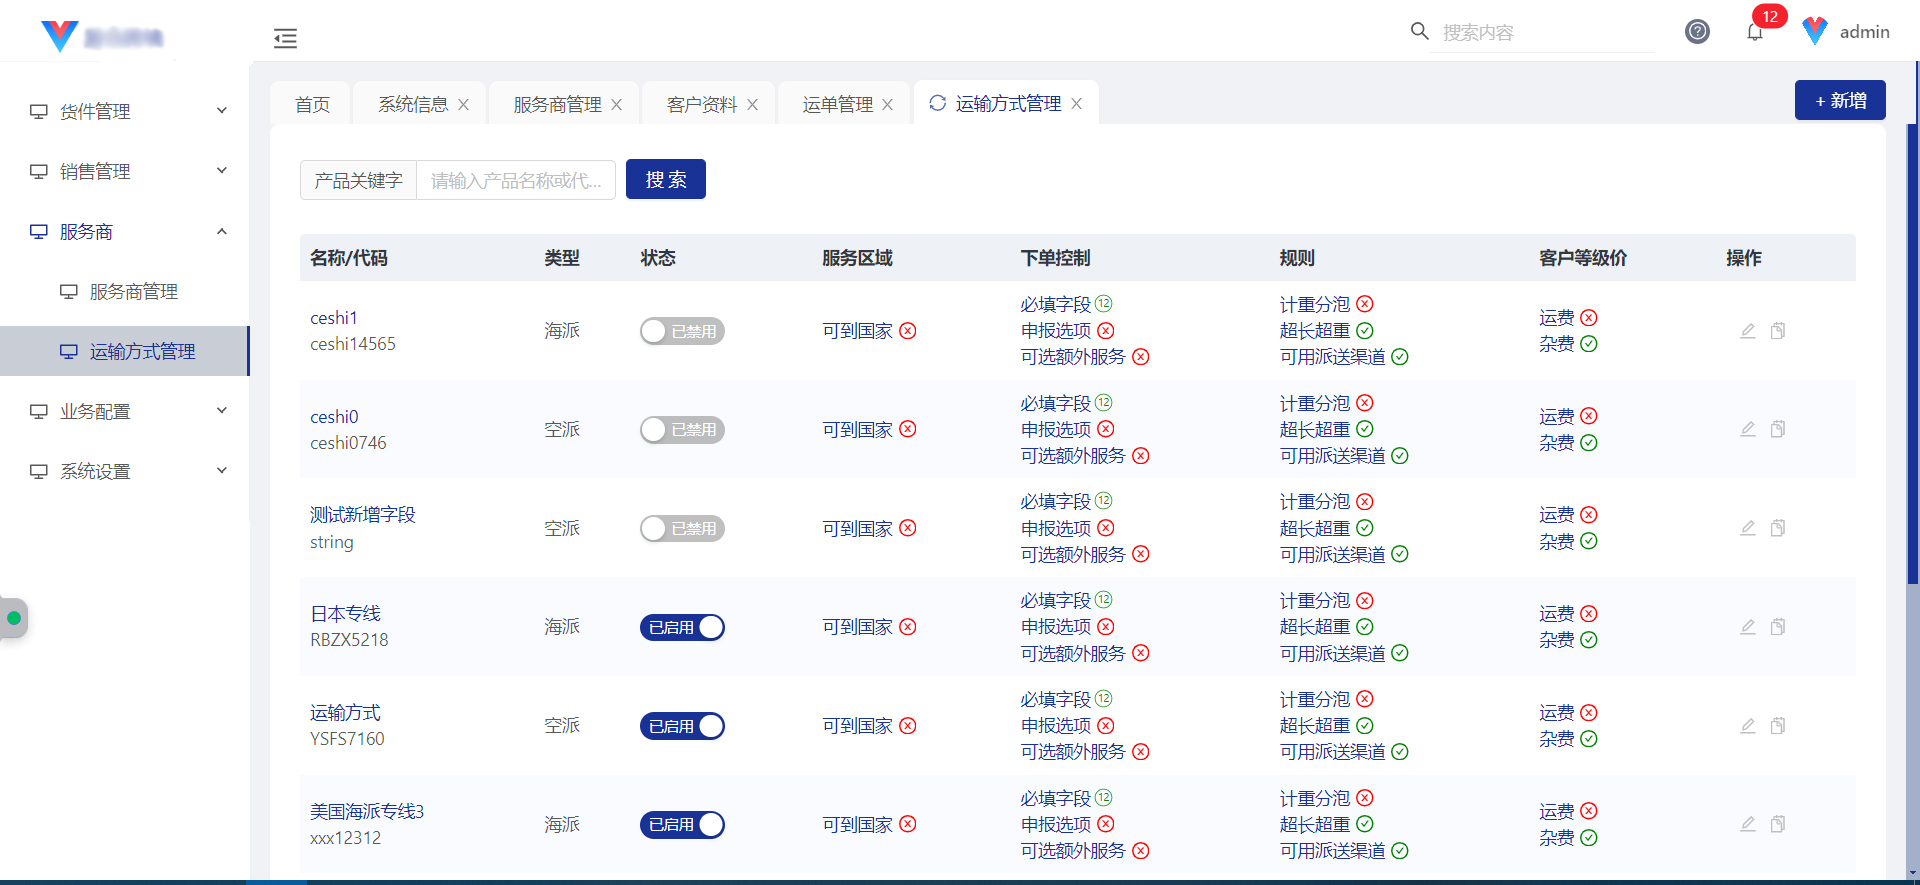Close the 服务商管理 tab
This screenshot has width=1920, height=885.
click(616, 104)
